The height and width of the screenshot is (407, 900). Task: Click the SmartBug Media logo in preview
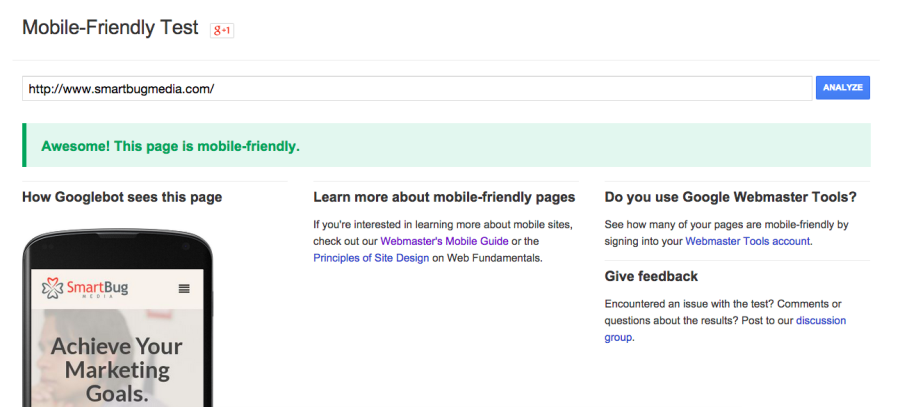(x=84, y=288)
